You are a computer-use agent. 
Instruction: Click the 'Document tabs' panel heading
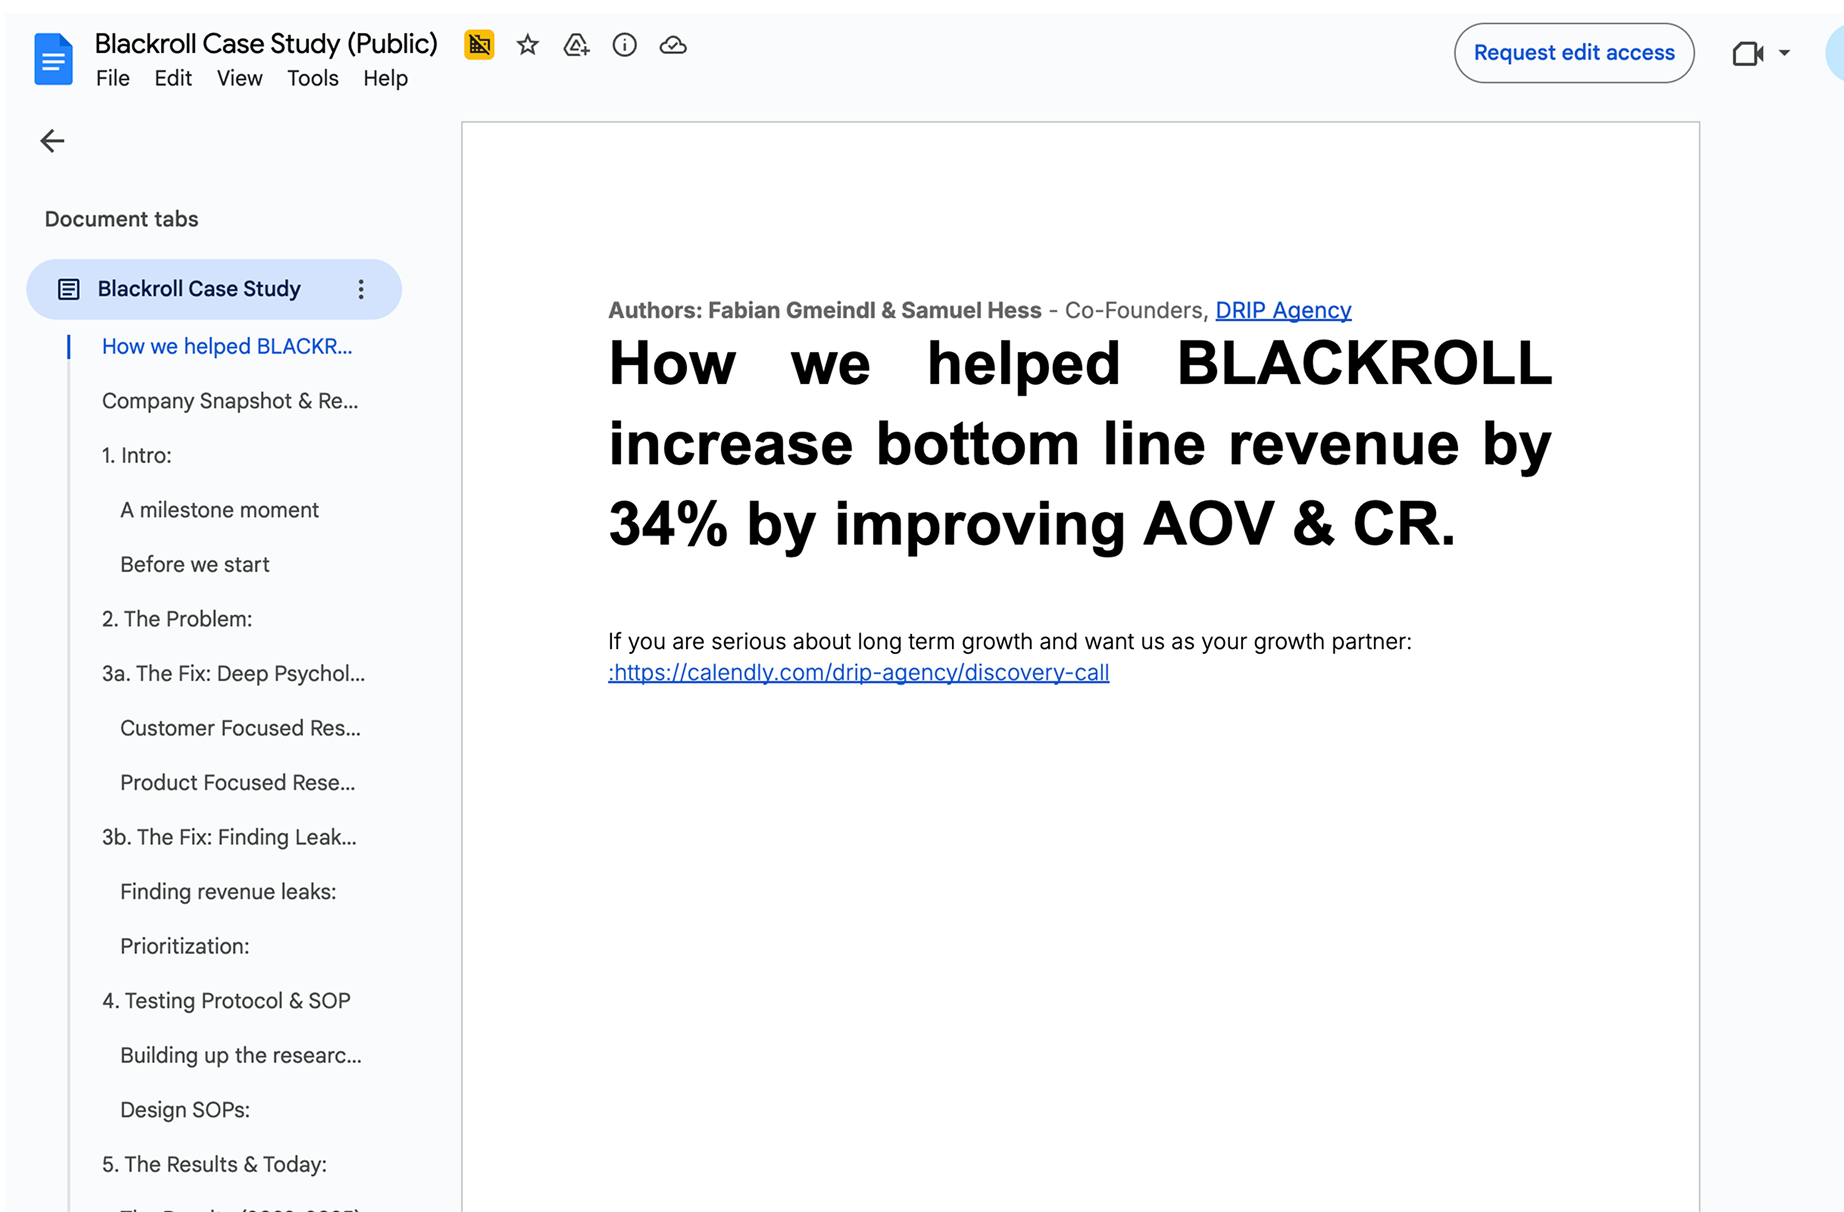point(121,219)
